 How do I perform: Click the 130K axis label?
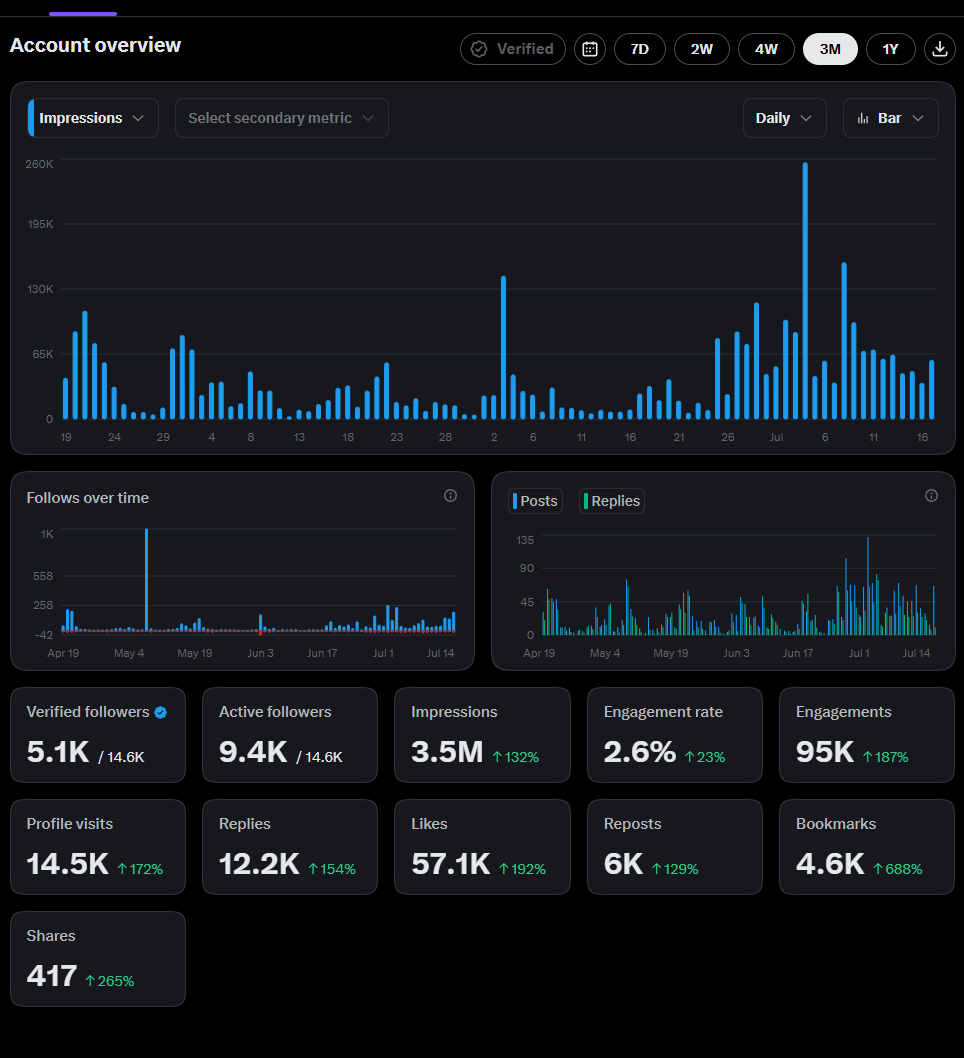coord(40,289)
